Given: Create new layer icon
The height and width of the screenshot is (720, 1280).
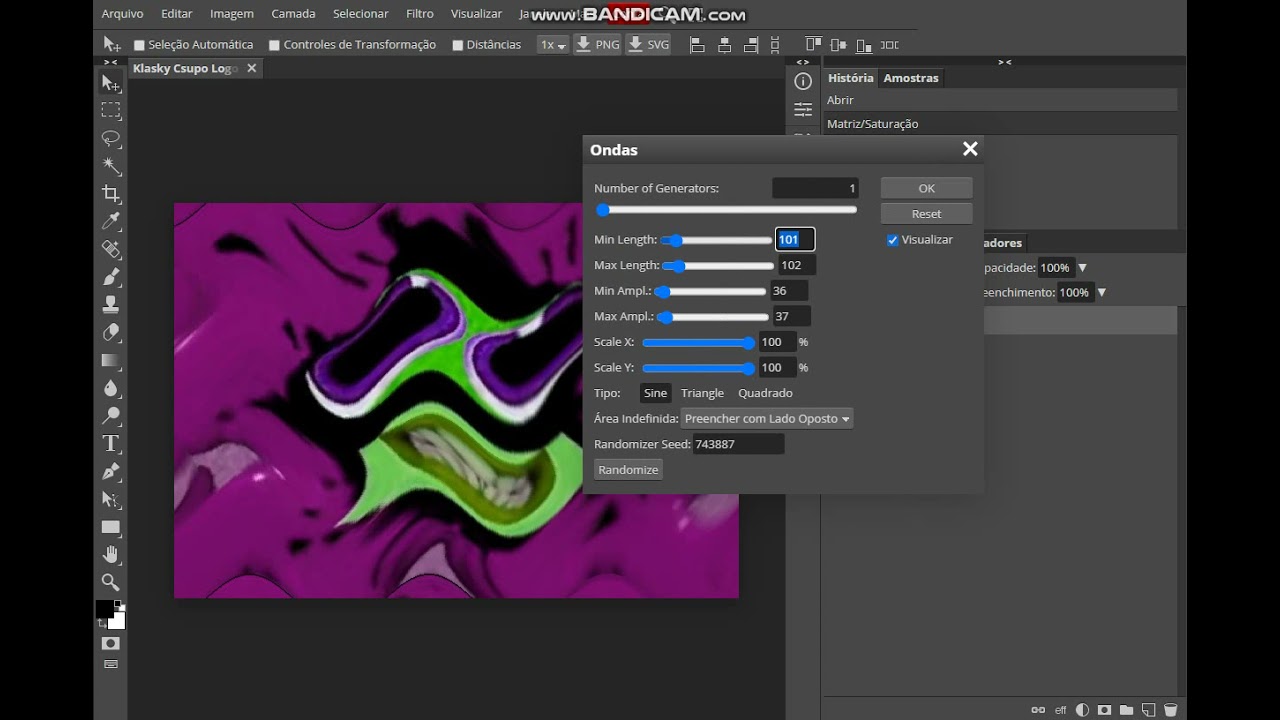Looking at the screenshot, I should 1148,710.
